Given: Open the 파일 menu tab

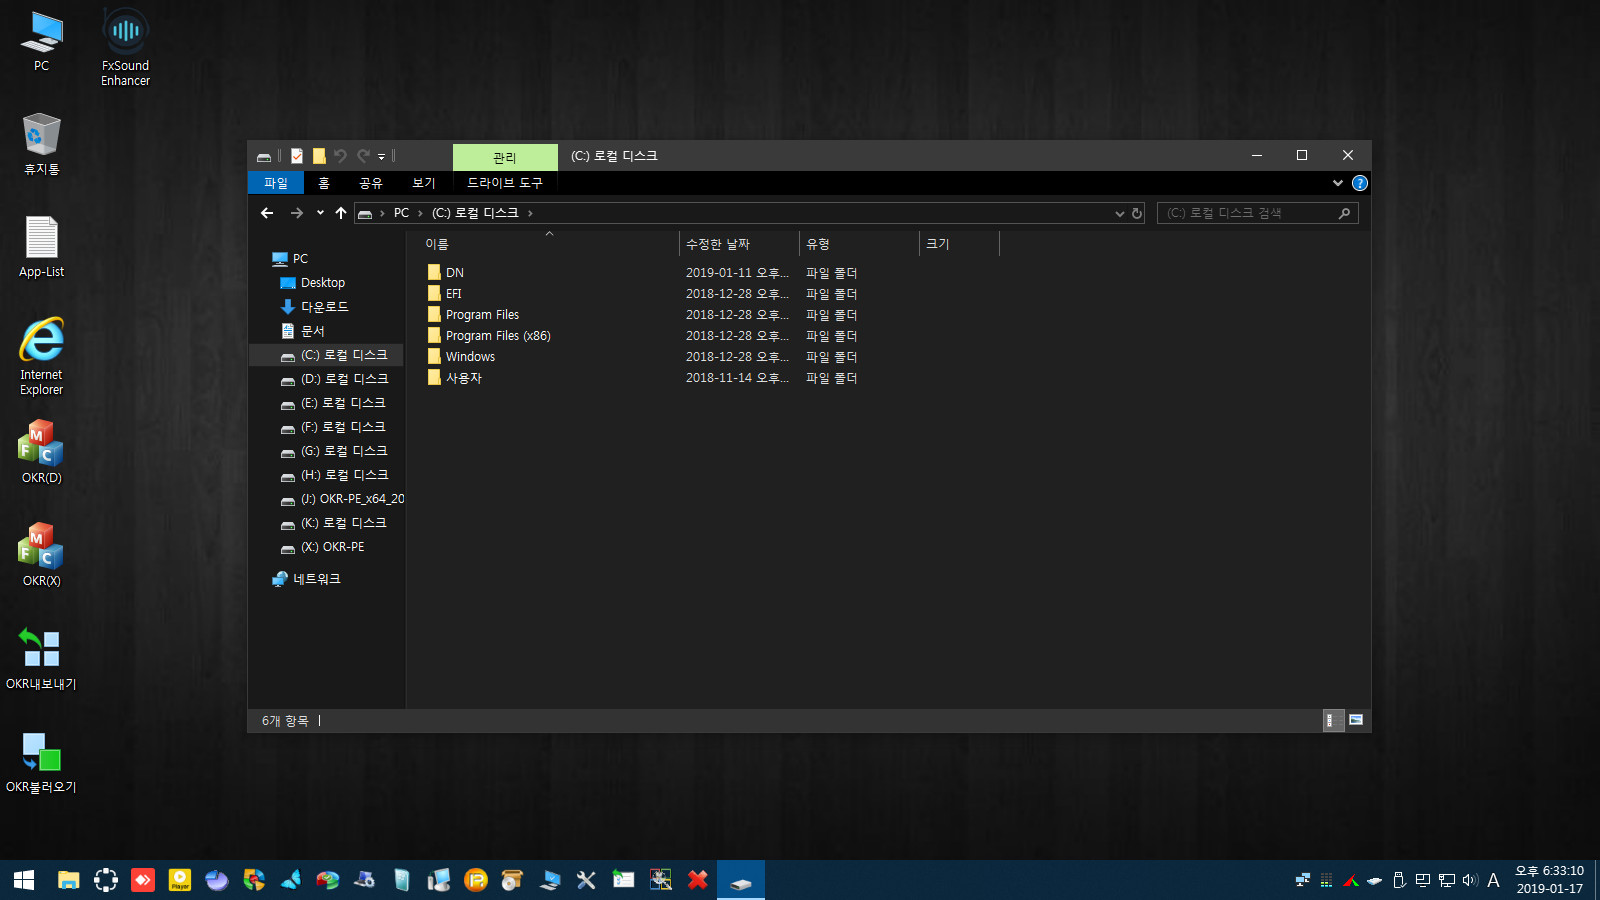Looking at the screenshot, I should click(276, 183).
